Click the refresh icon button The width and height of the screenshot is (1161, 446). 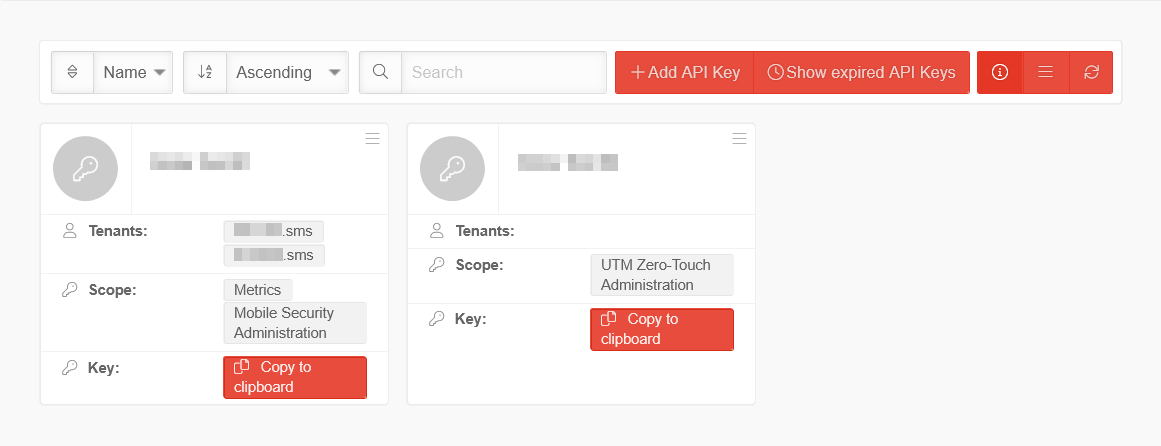(1091, 72)
